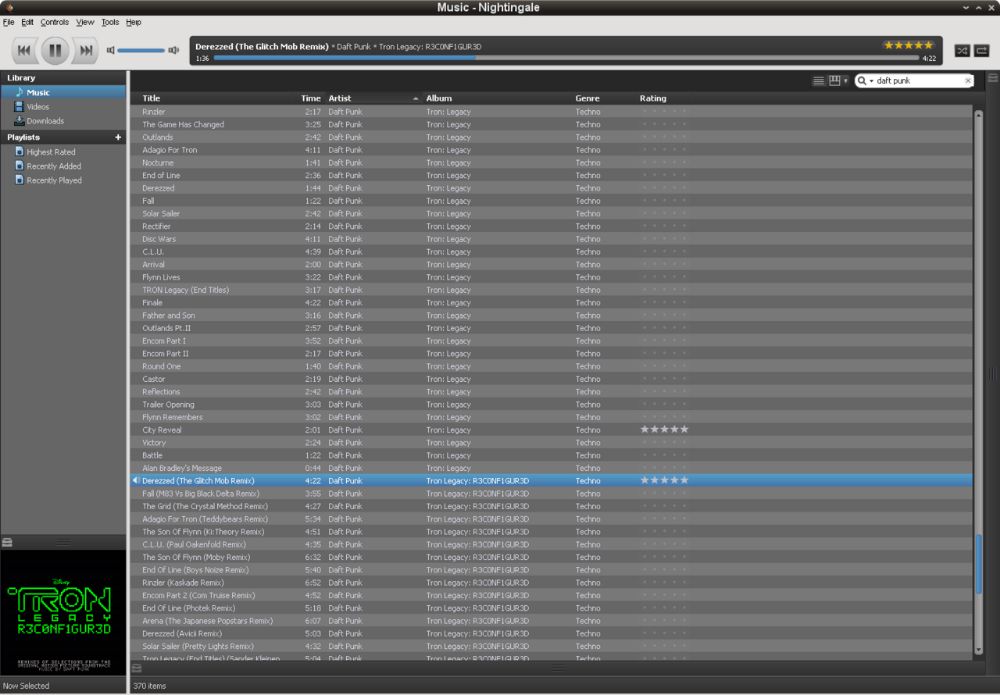Toggle the right-side display pane icon

[x=993, y=78]
